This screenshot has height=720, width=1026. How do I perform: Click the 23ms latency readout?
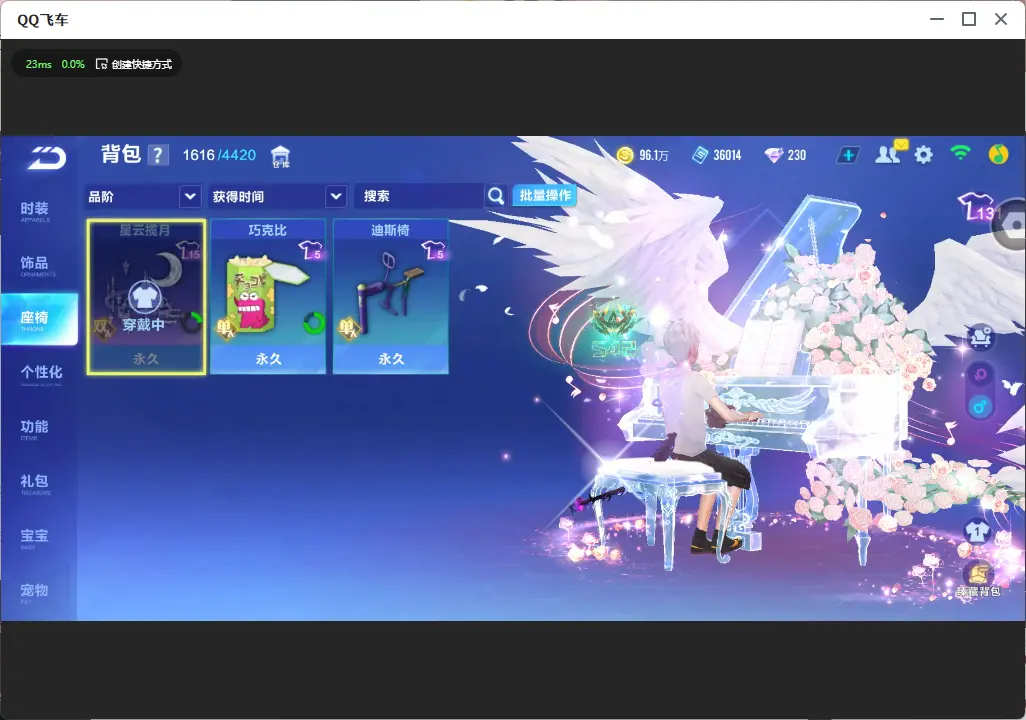(x=39, y=64)
